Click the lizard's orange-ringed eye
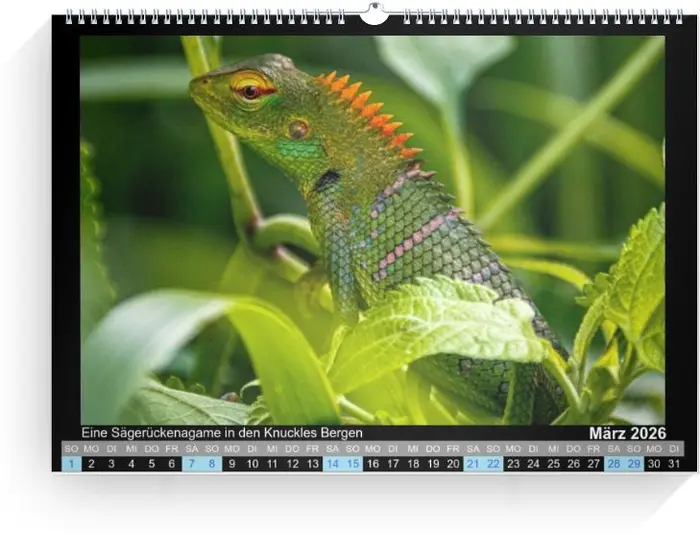Viewport: 700px width, 535px height. tap(251, 90)
